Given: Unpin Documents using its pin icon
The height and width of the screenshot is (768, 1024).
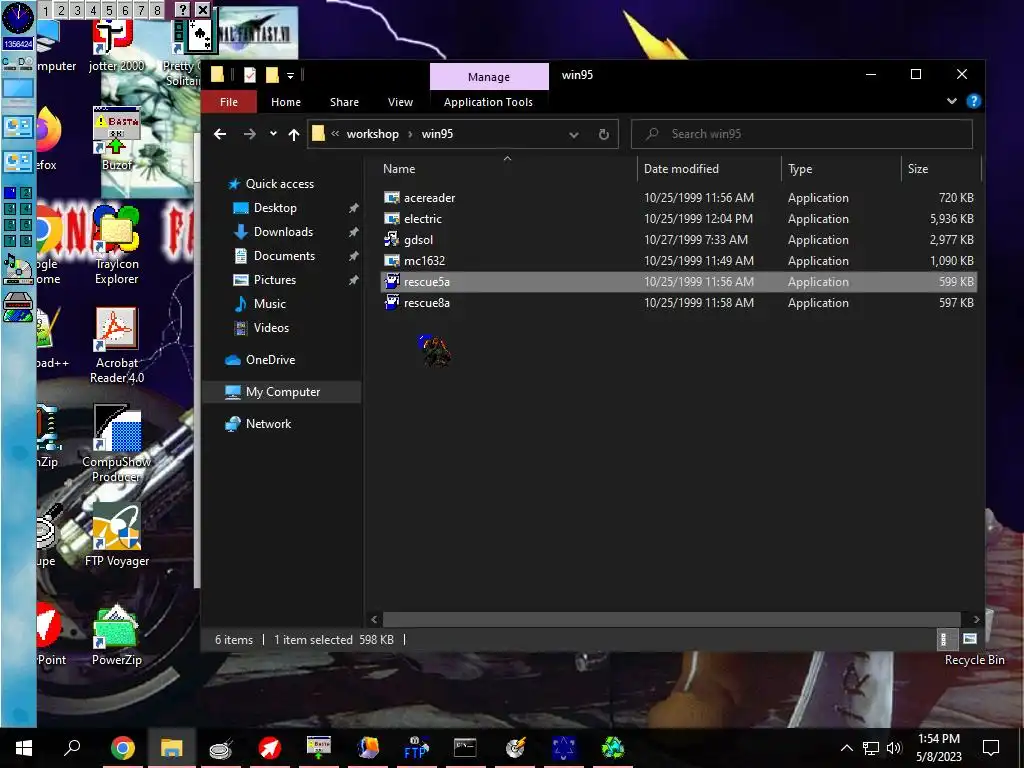Looking at the screenshot, I should pos(353,256).
